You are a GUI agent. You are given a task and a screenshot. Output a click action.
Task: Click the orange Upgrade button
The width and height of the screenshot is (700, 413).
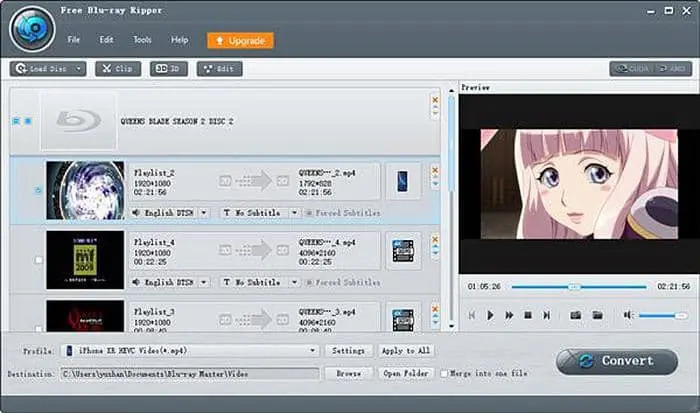[240, 41]
